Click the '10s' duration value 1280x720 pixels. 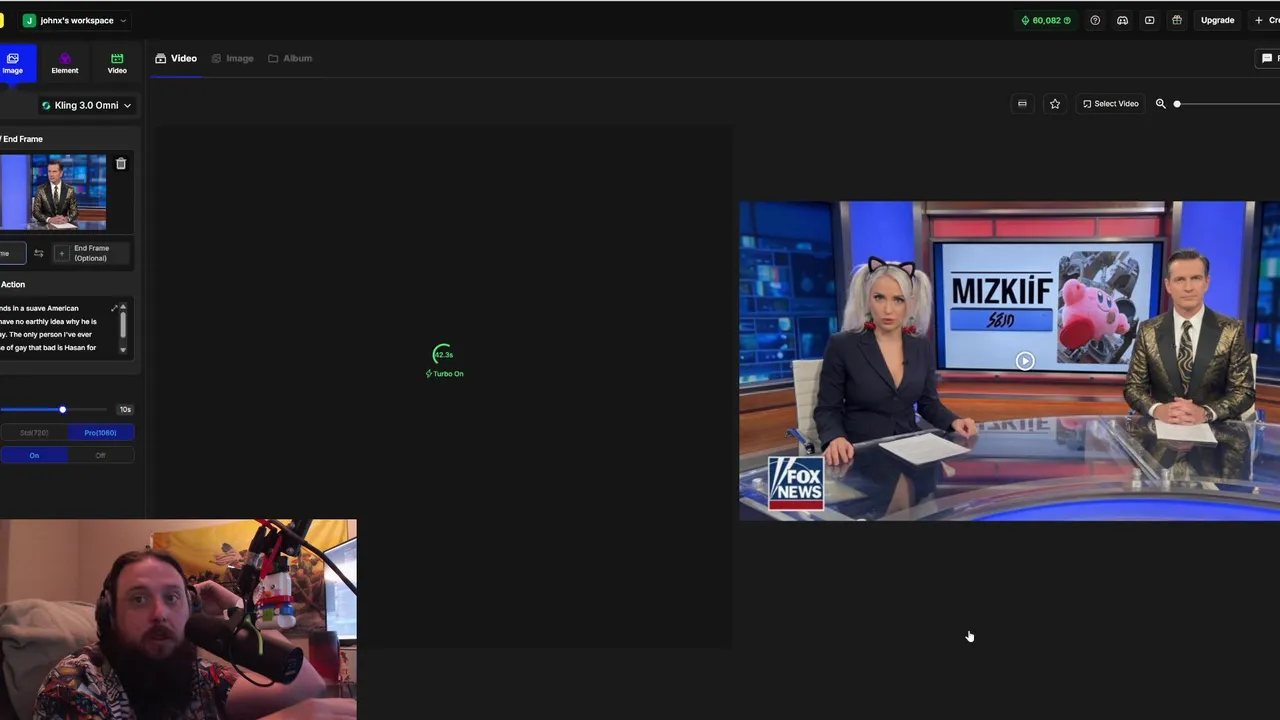point(125,409)
